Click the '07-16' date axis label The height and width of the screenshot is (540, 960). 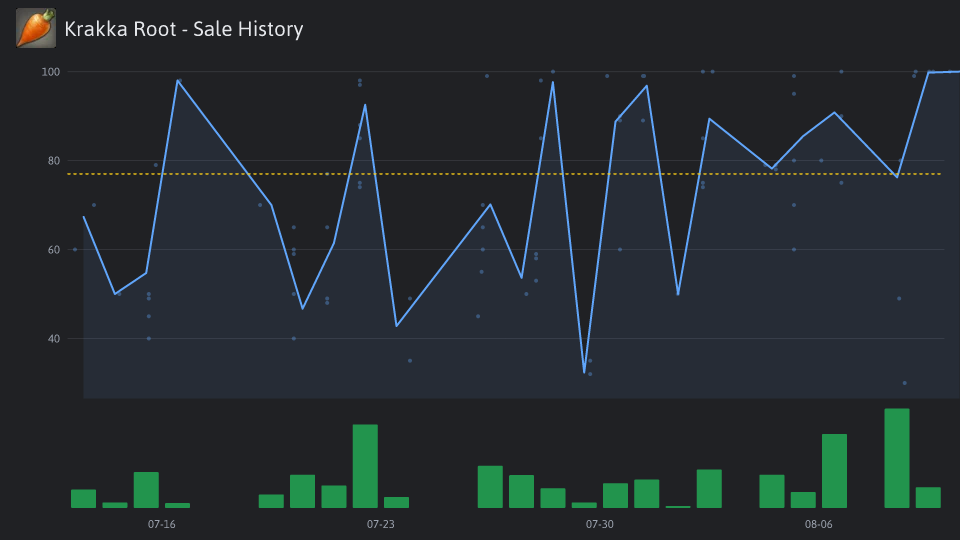tap(162, 524)
